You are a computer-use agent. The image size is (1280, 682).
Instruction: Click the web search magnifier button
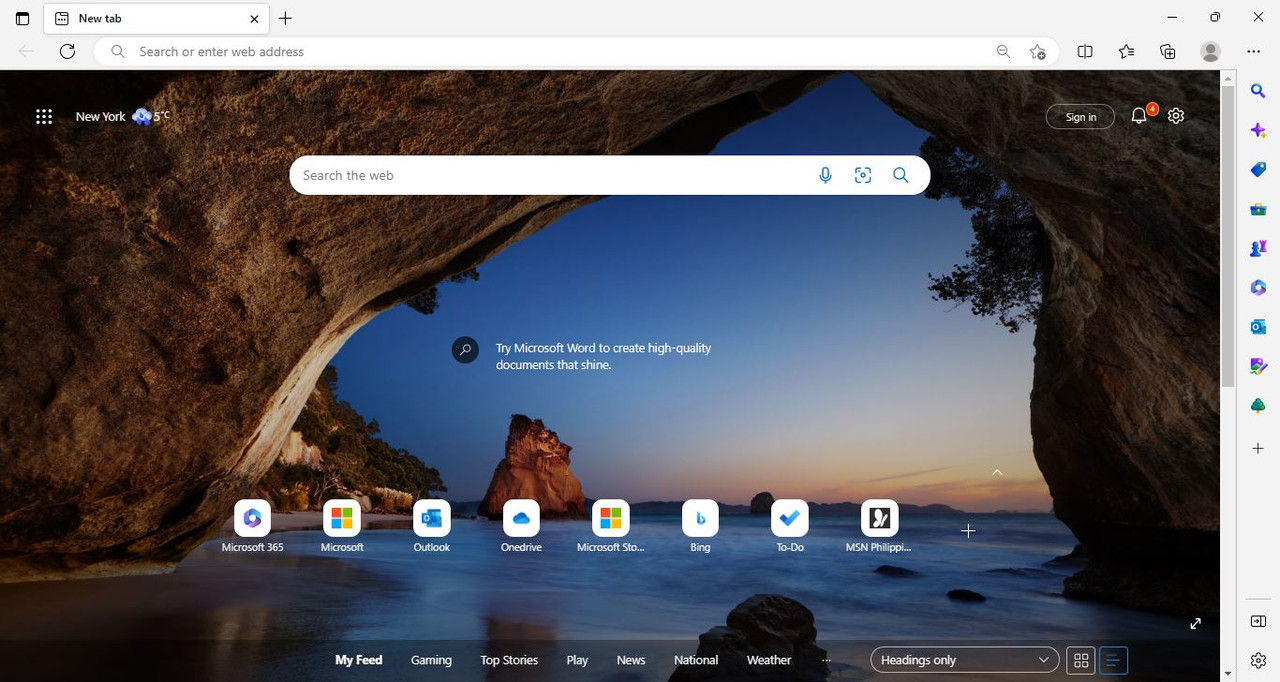coord(901,175)
